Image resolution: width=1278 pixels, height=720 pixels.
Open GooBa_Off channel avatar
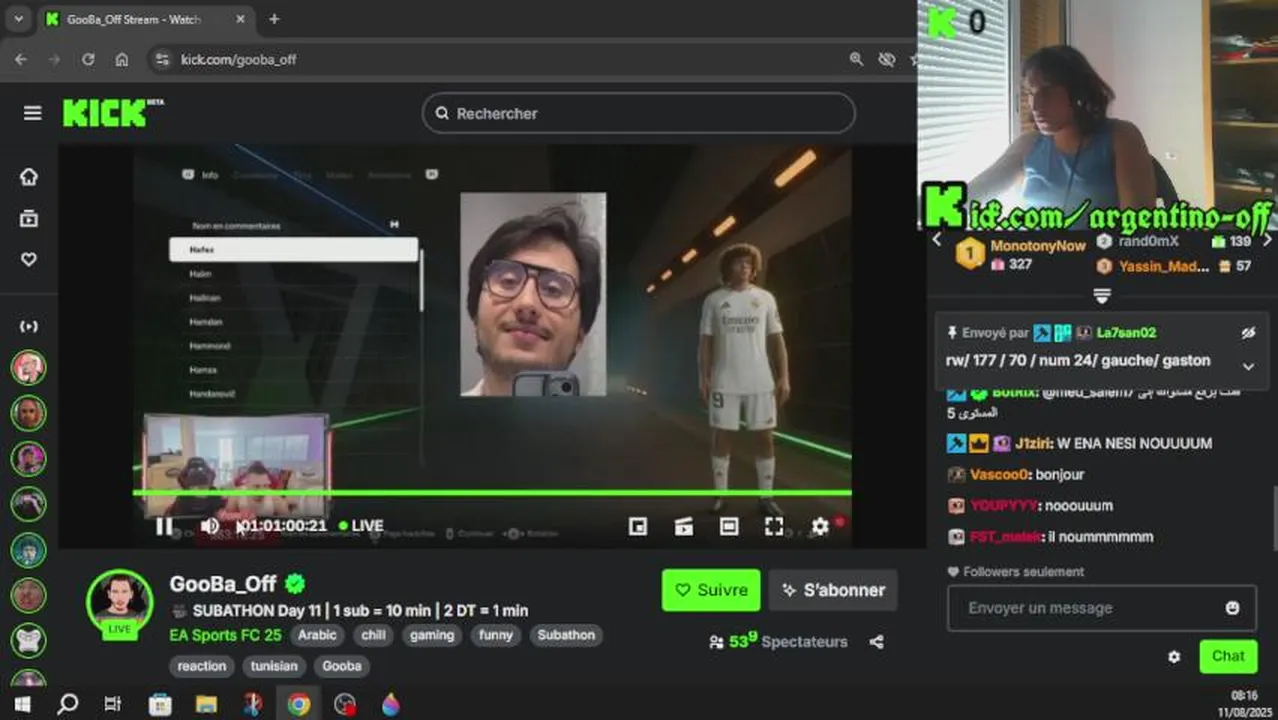point(120,601)
